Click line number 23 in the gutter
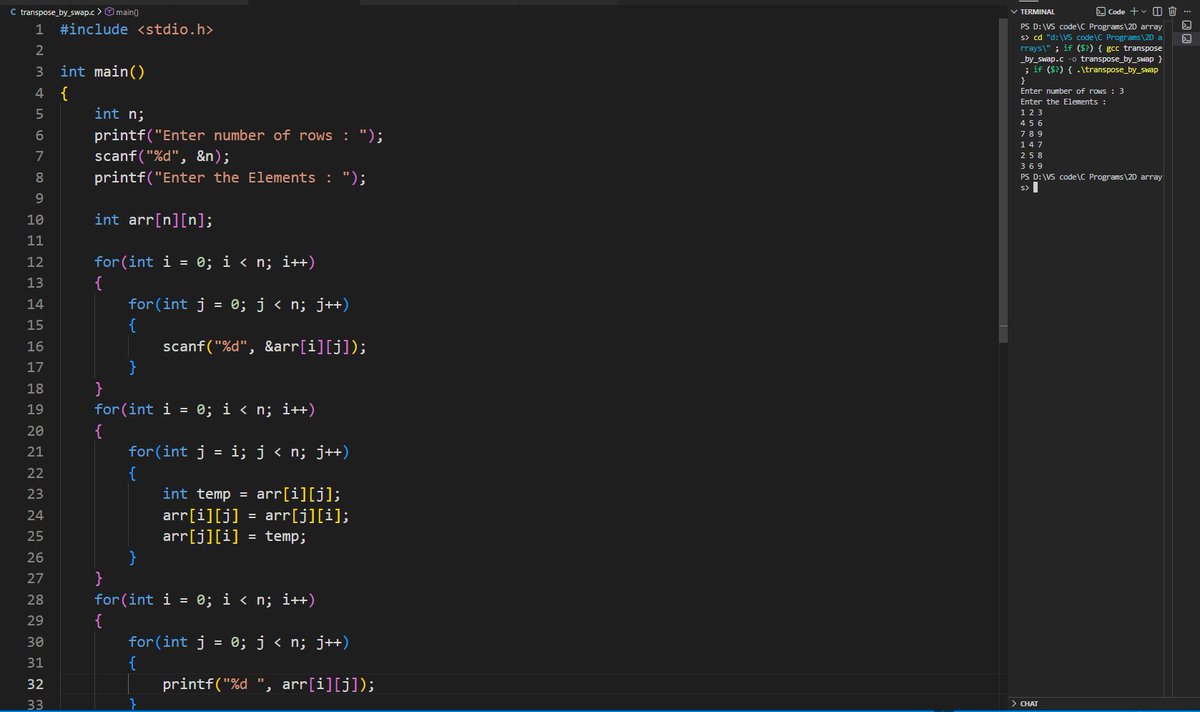The image size is (1200, 712). point(35,493)
